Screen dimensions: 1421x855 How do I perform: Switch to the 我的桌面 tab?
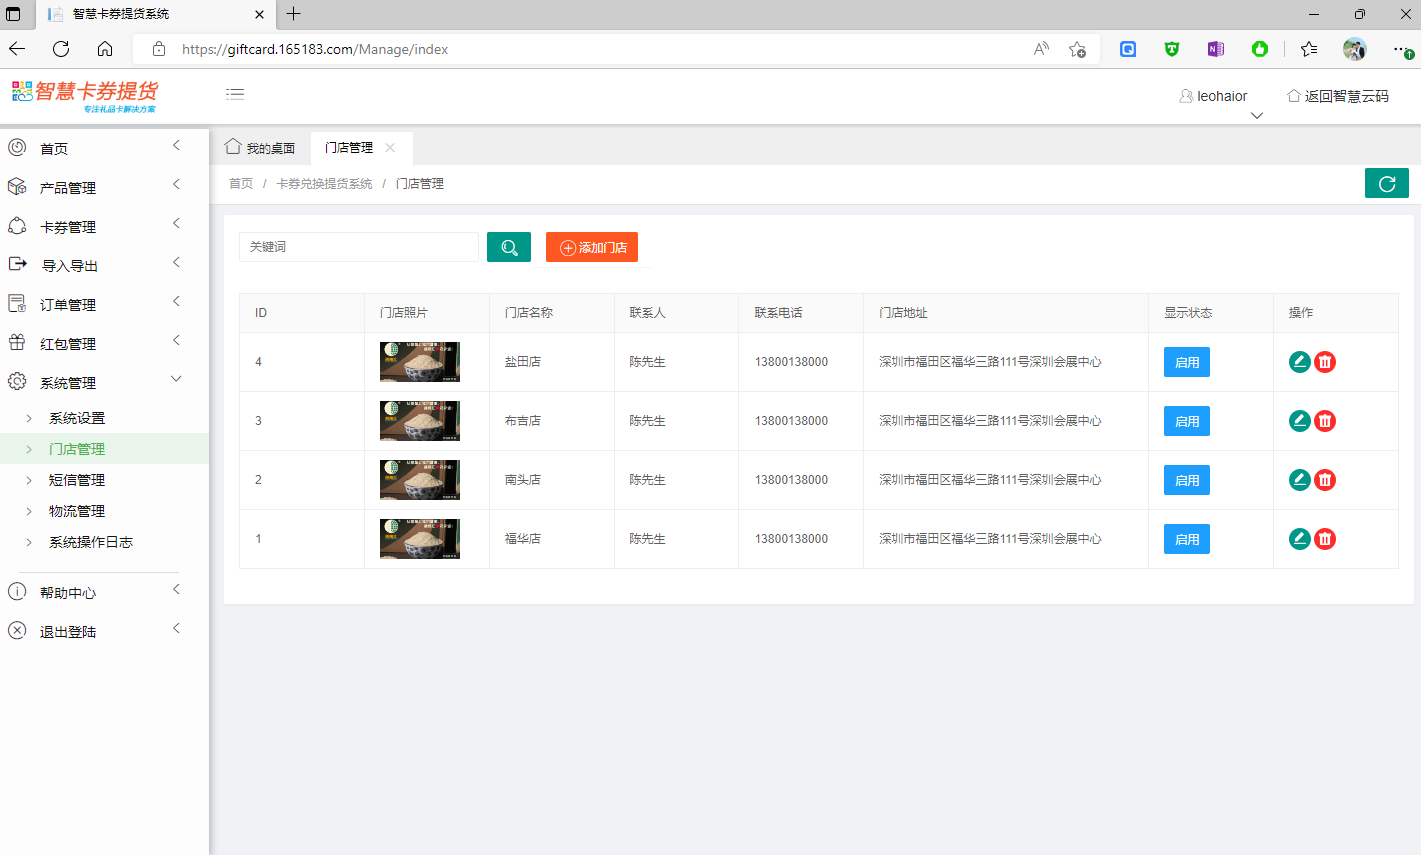pyautogui.click(x=261, y=148)
